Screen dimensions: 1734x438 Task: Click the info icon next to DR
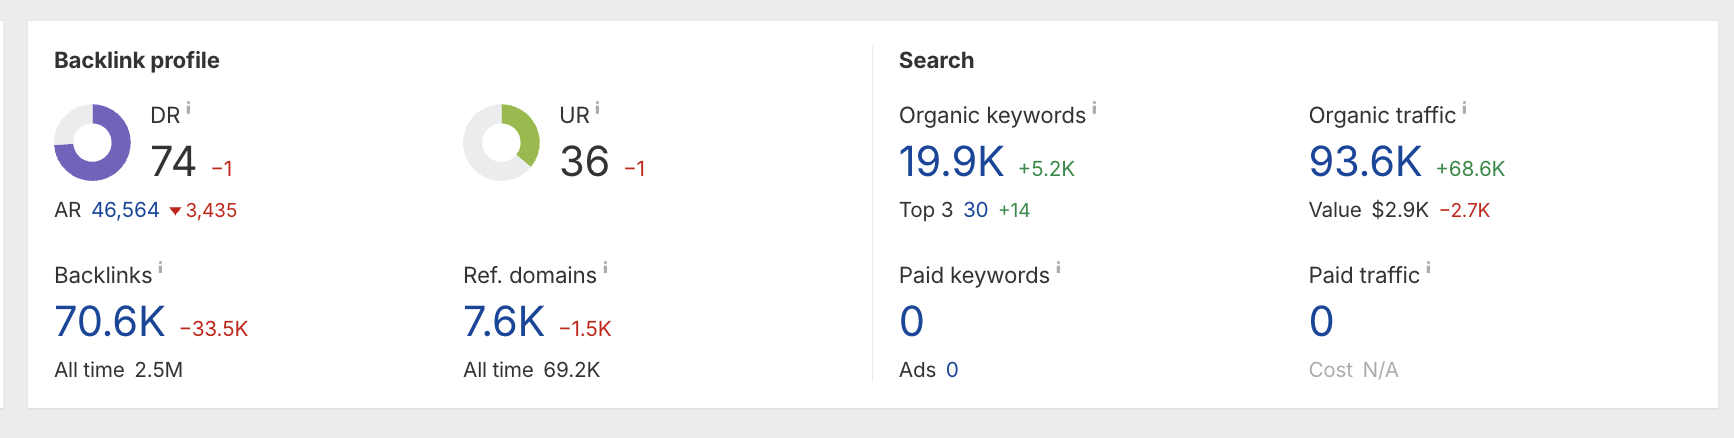(x=188, y=109)
